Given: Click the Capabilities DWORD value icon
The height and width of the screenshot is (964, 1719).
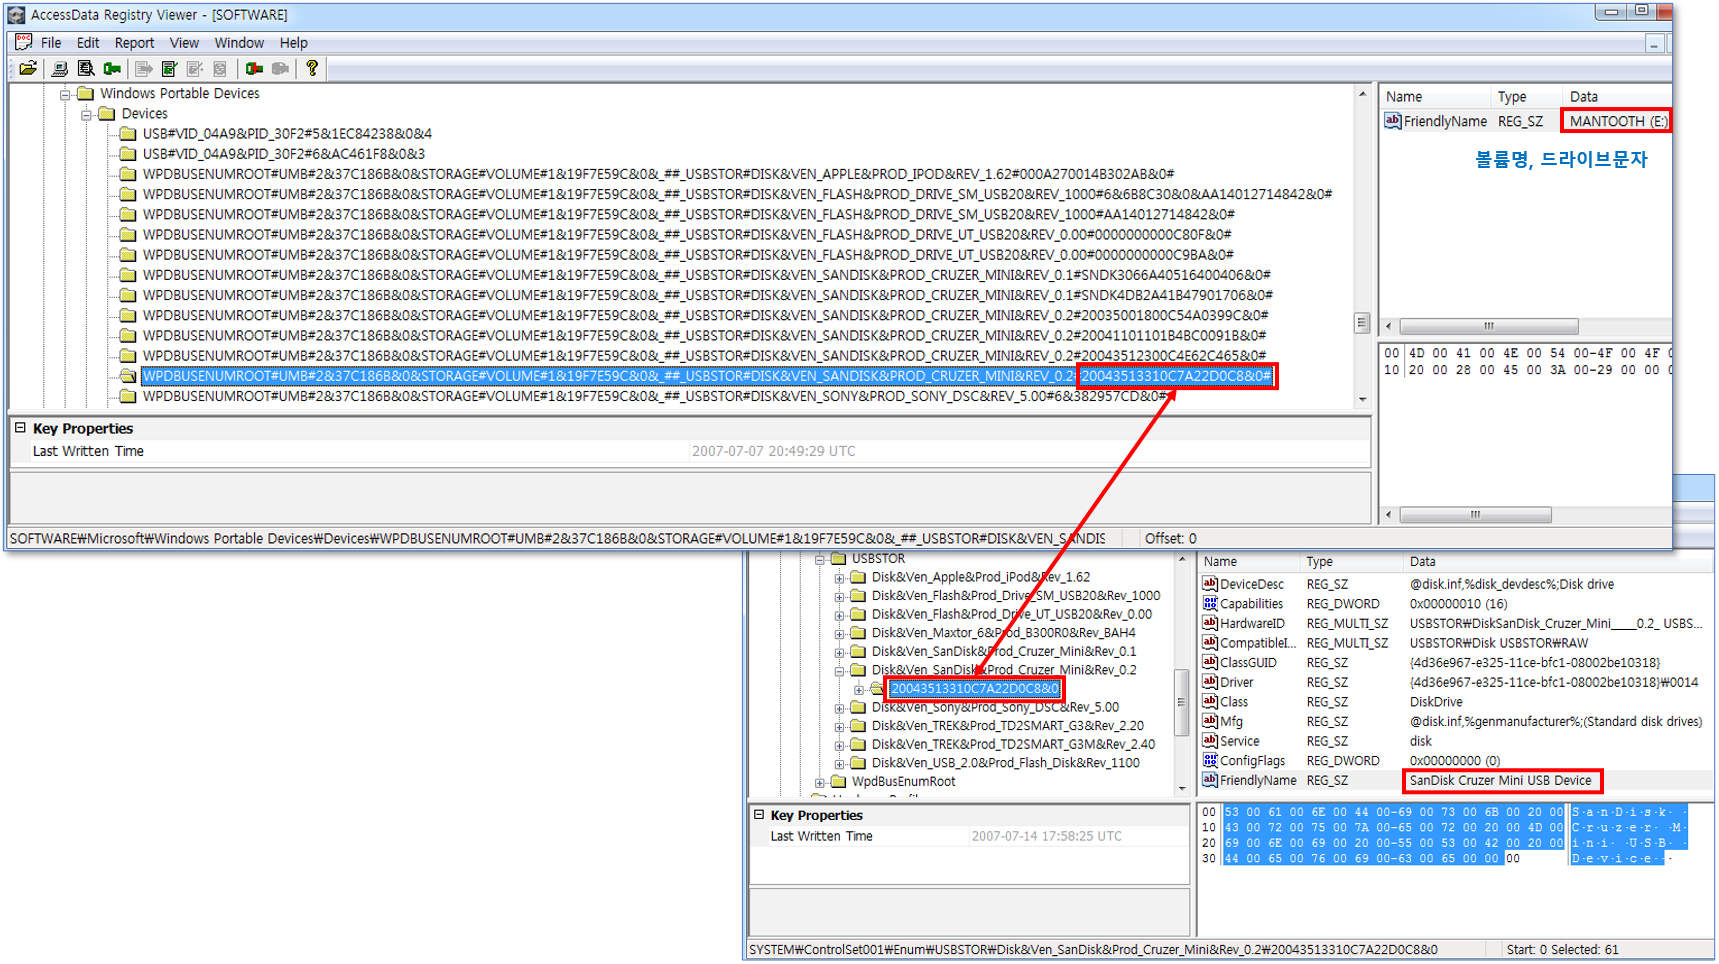Looking at the screenshot, I should 1210,603.
